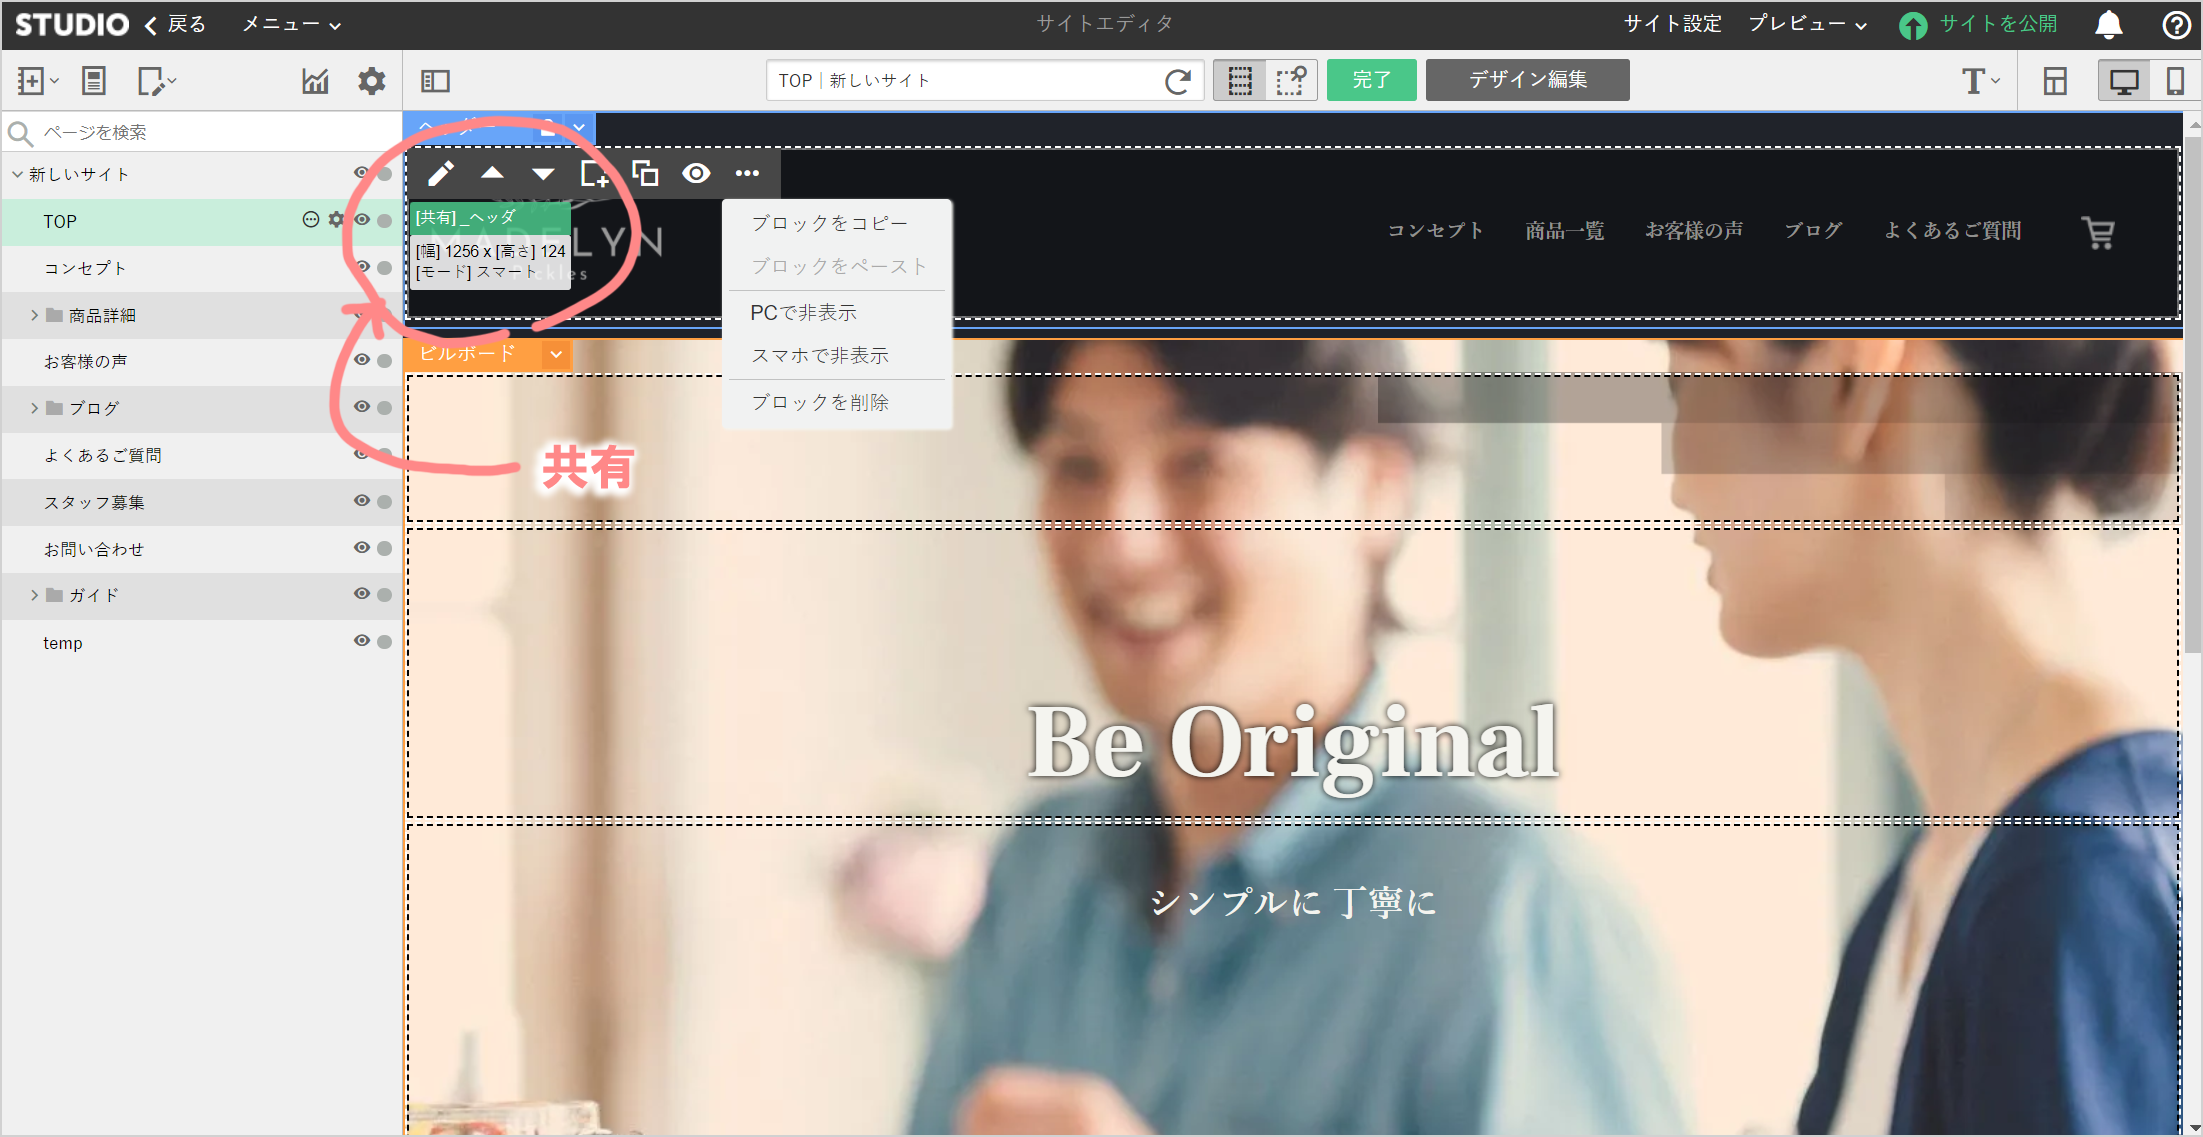Screen dimensions: 2203x1137
Task: Click the ページを検索 search field
Action: point(200,132)
